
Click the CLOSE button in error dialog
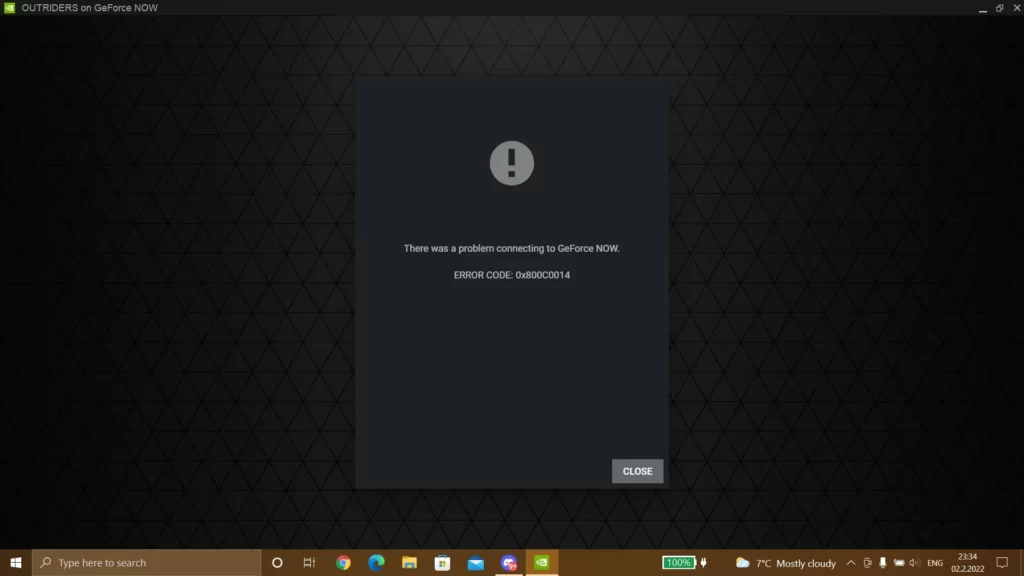[637, 471]
